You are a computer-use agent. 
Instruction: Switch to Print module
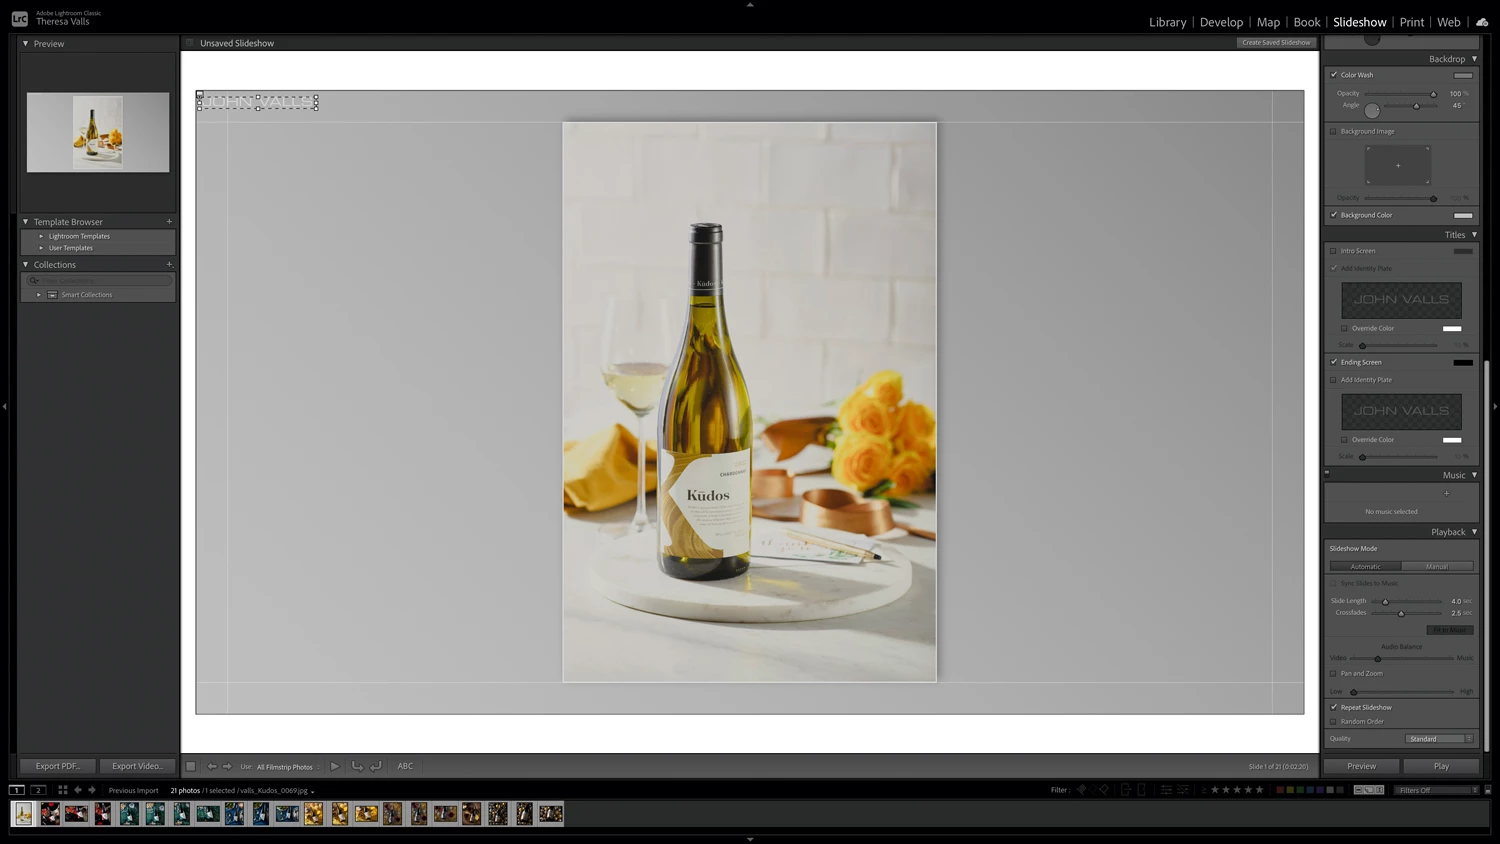point(1412,22)
